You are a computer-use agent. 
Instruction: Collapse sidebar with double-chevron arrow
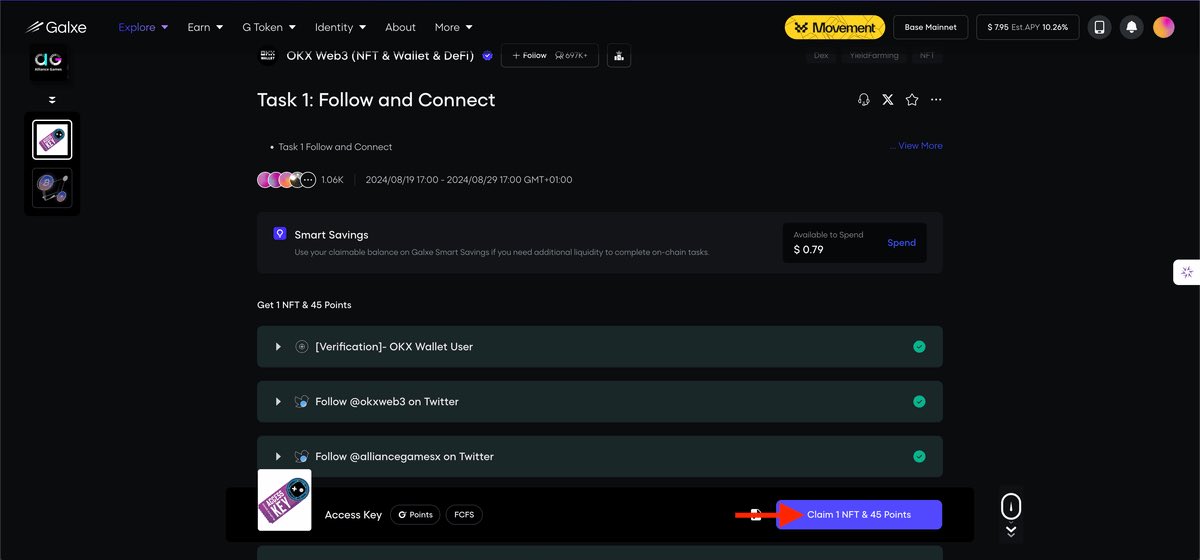pyautogui.click(x=52, y=100)
